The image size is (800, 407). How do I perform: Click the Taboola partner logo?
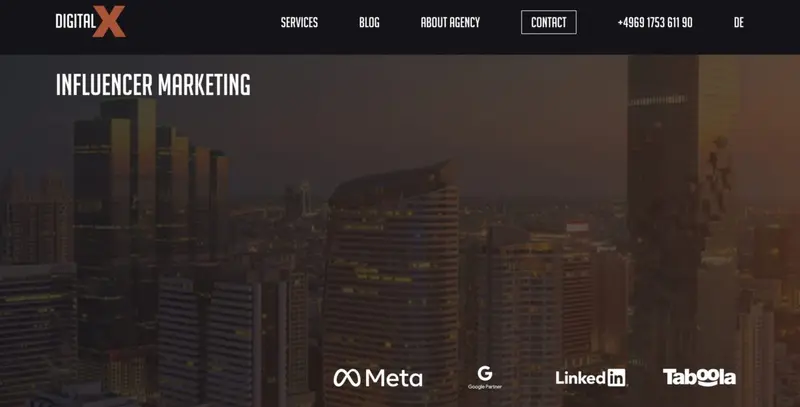pos(699,377)
